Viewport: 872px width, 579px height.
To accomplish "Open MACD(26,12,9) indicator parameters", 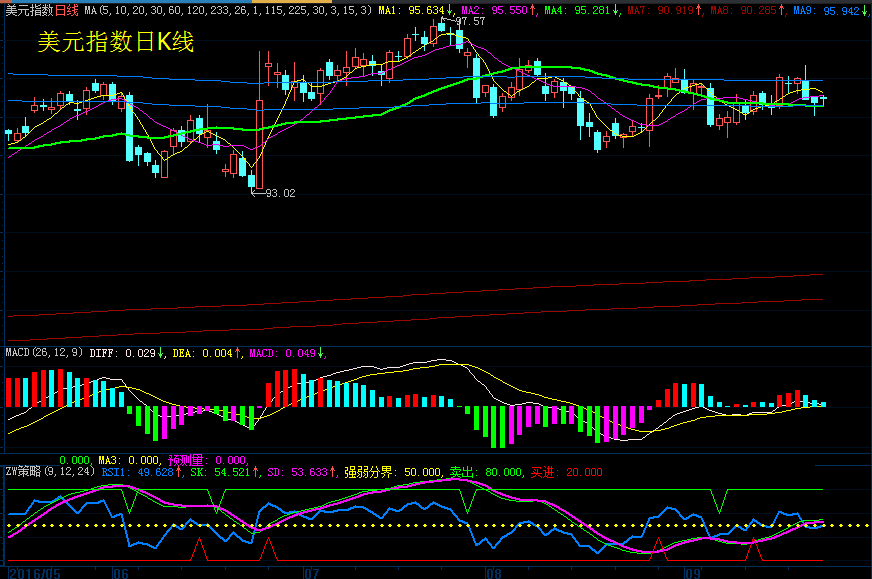I will coord(45,353).
